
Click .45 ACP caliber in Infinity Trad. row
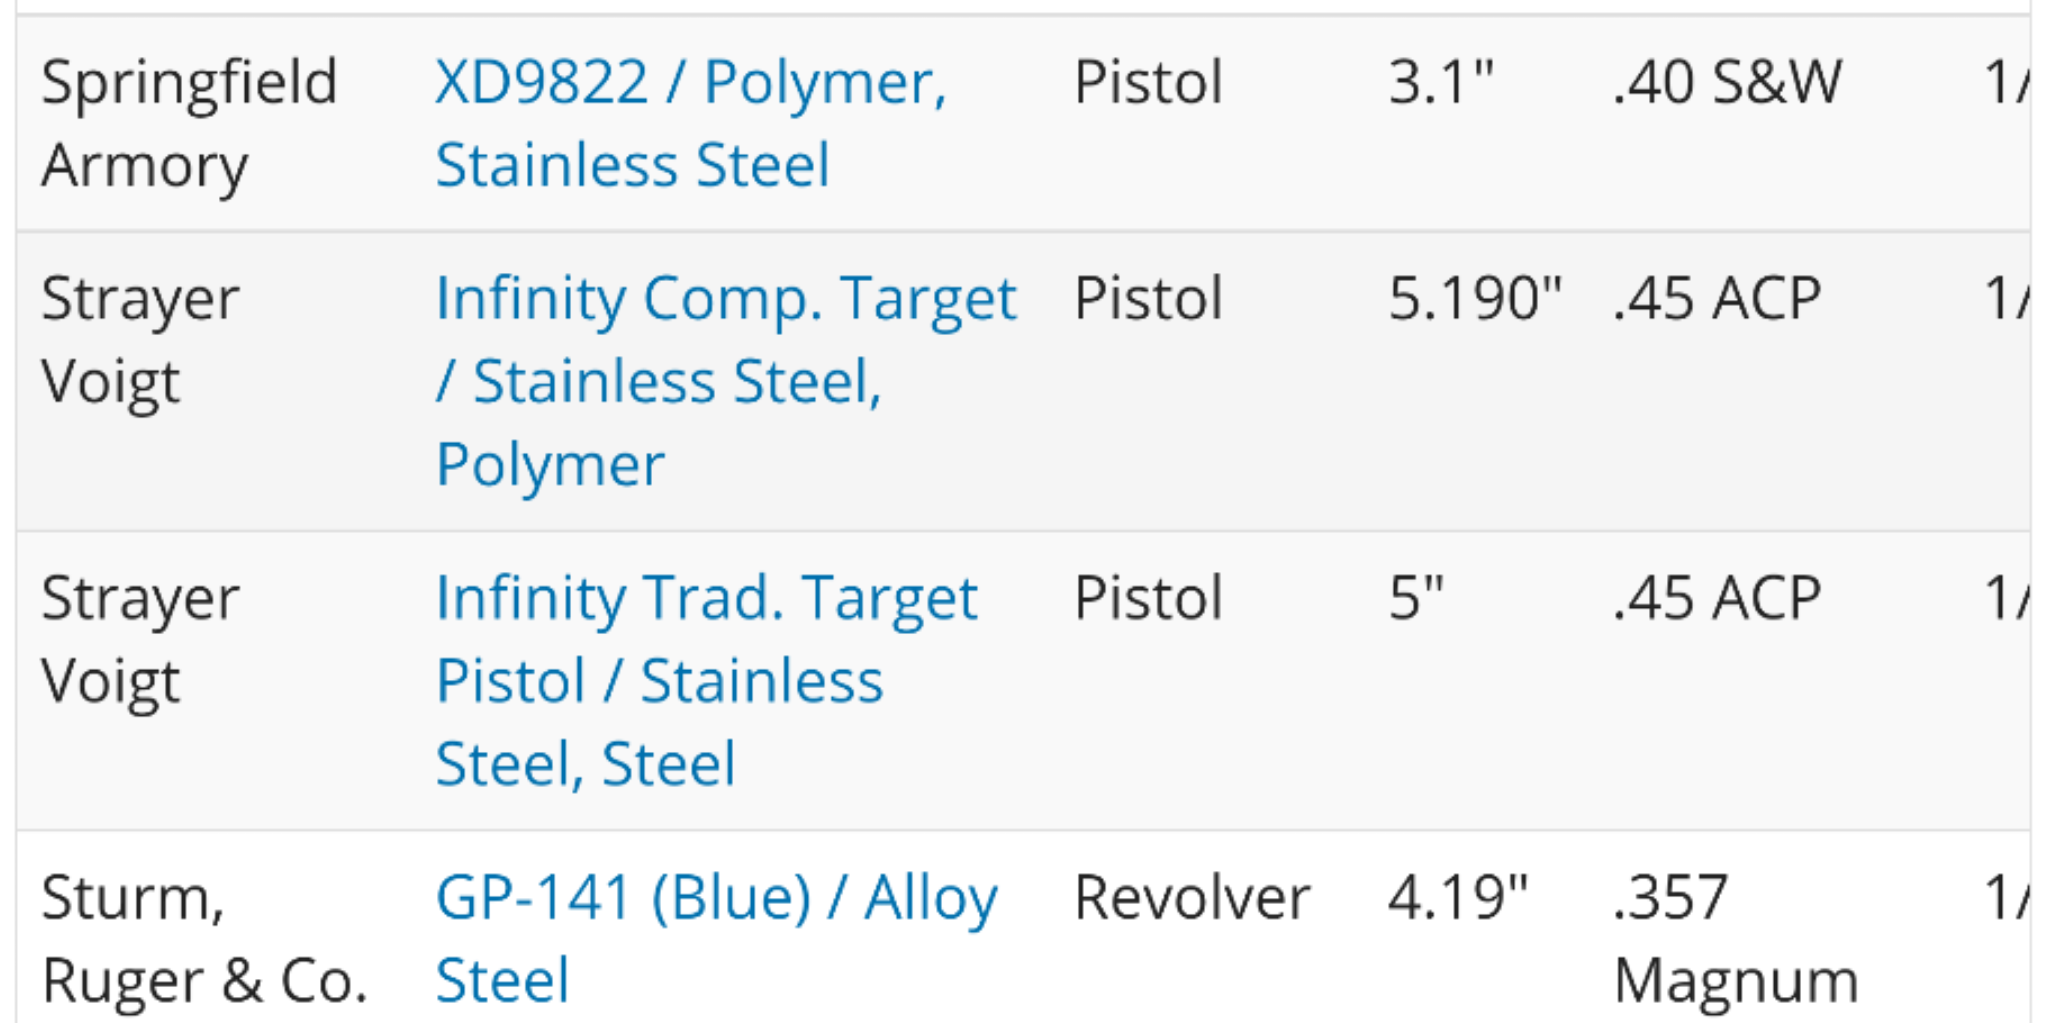tap(1717, 598)
